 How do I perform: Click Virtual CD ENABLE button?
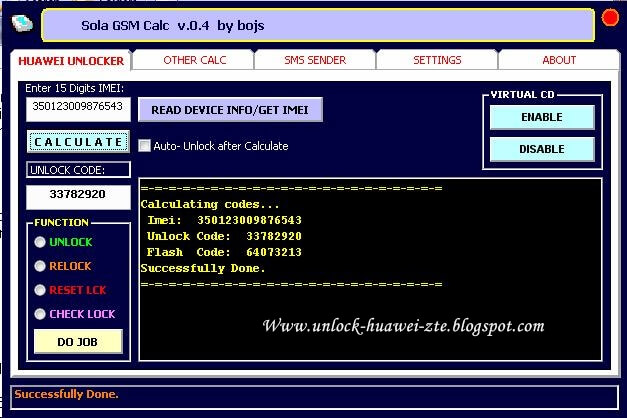(542, 117)
